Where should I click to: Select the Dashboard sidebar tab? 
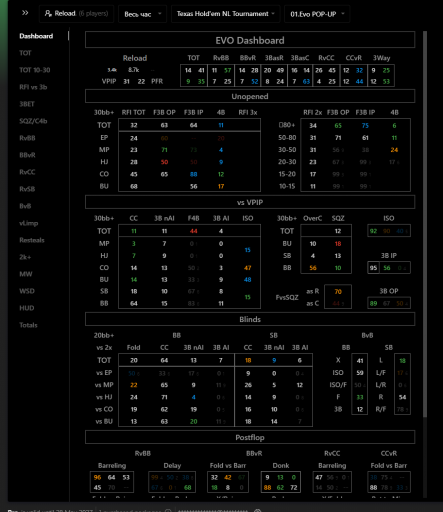click(36, 36)
